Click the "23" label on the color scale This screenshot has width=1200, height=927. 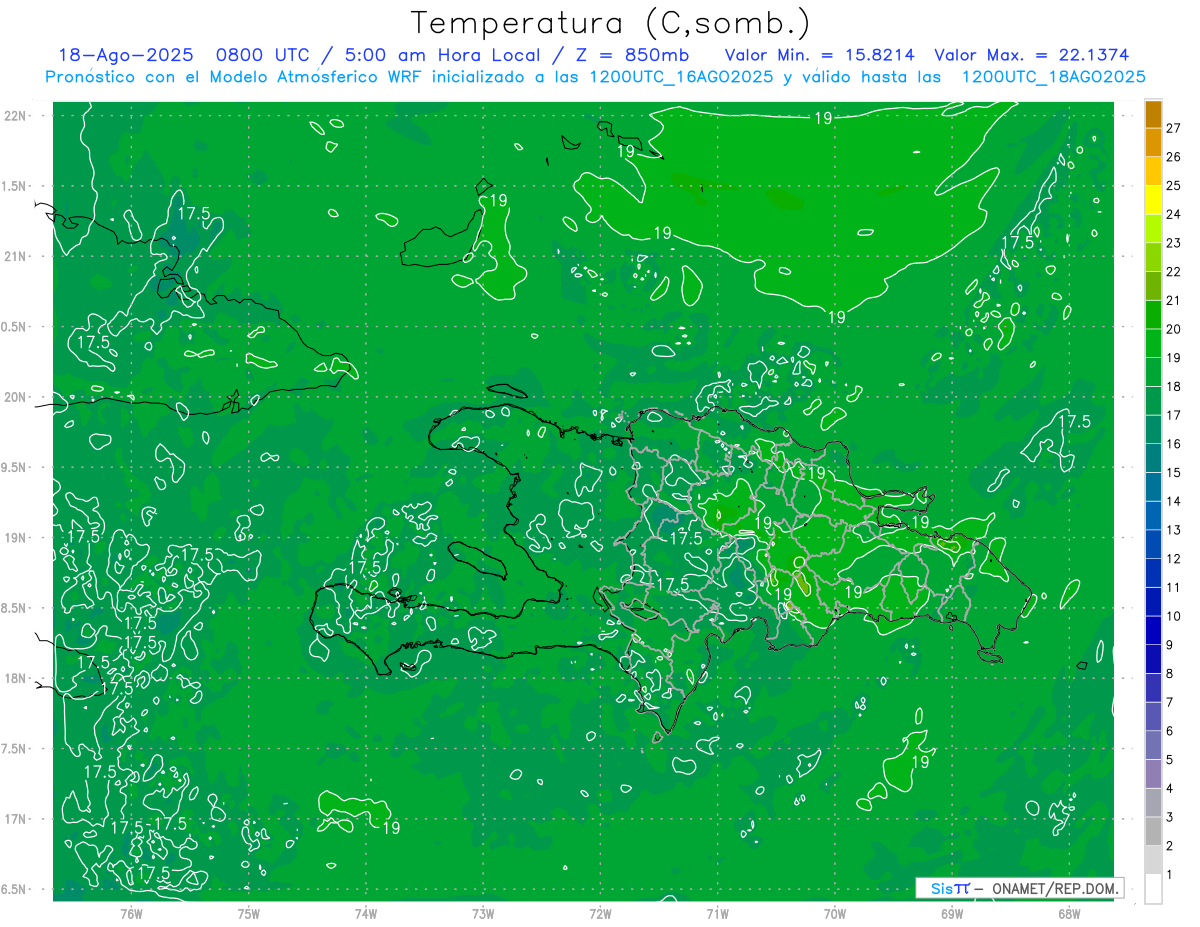[x=1174, y=243]
